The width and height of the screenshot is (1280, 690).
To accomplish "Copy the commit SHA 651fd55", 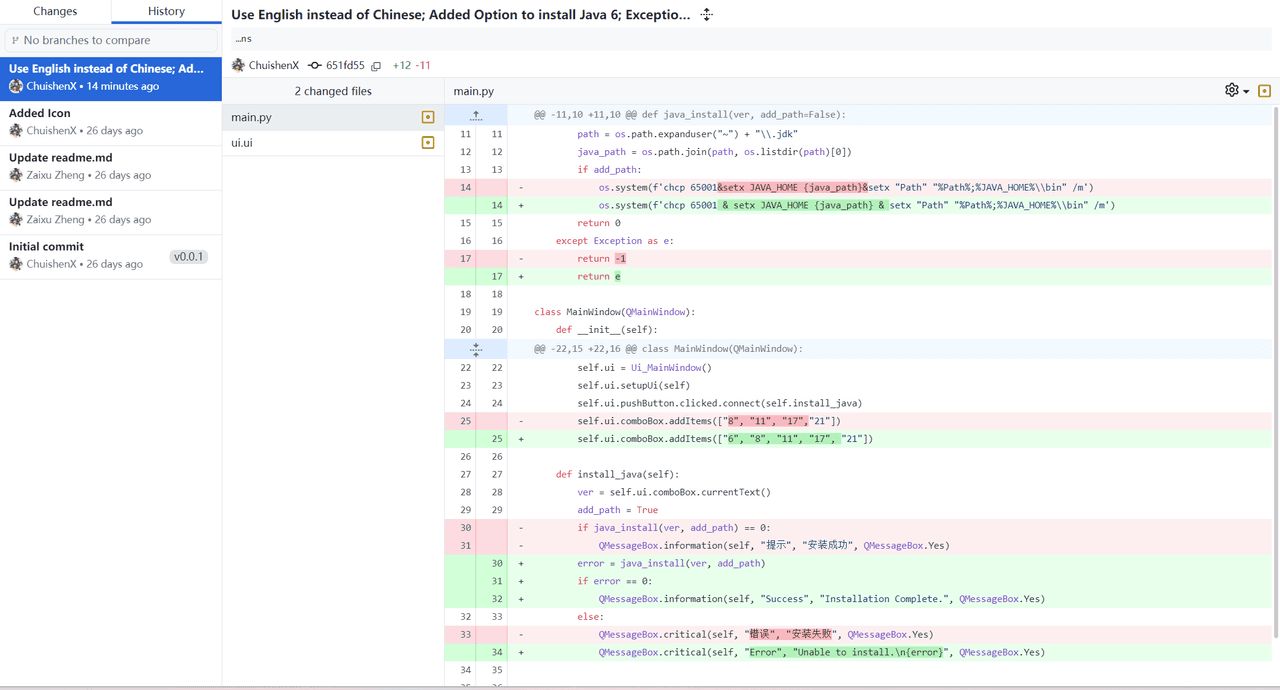I will pos(376,66).
